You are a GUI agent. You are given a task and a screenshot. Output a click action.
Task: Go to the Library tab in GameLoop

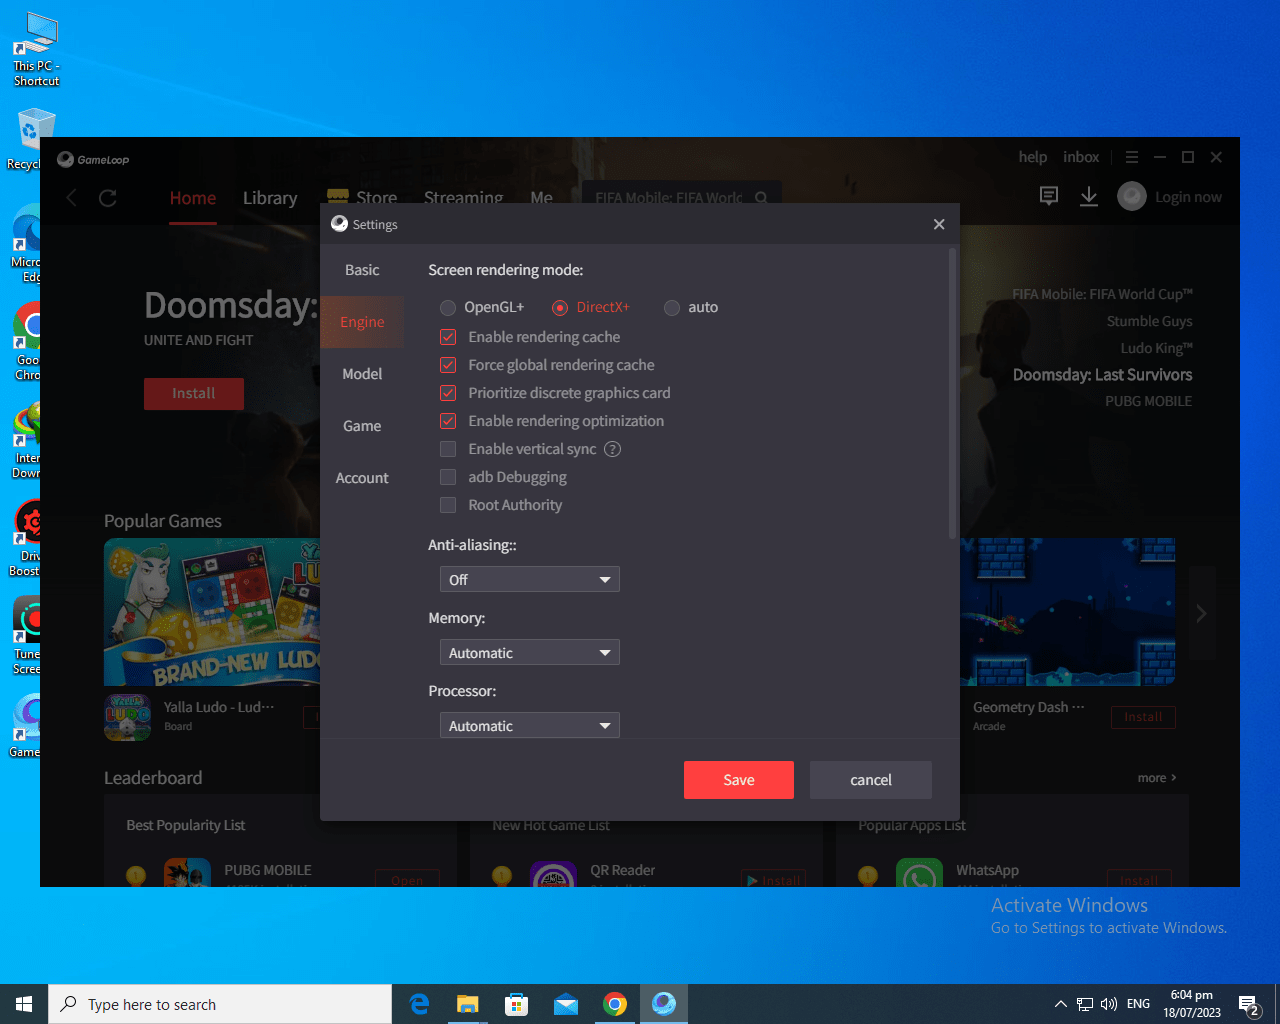click(270, 198)
